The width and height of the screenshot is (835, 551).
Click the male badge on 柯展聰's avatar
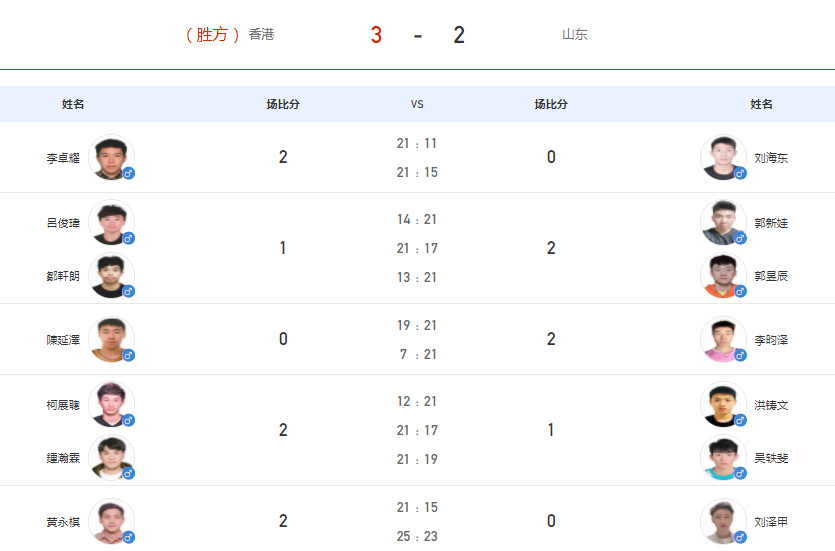[128, 421]
